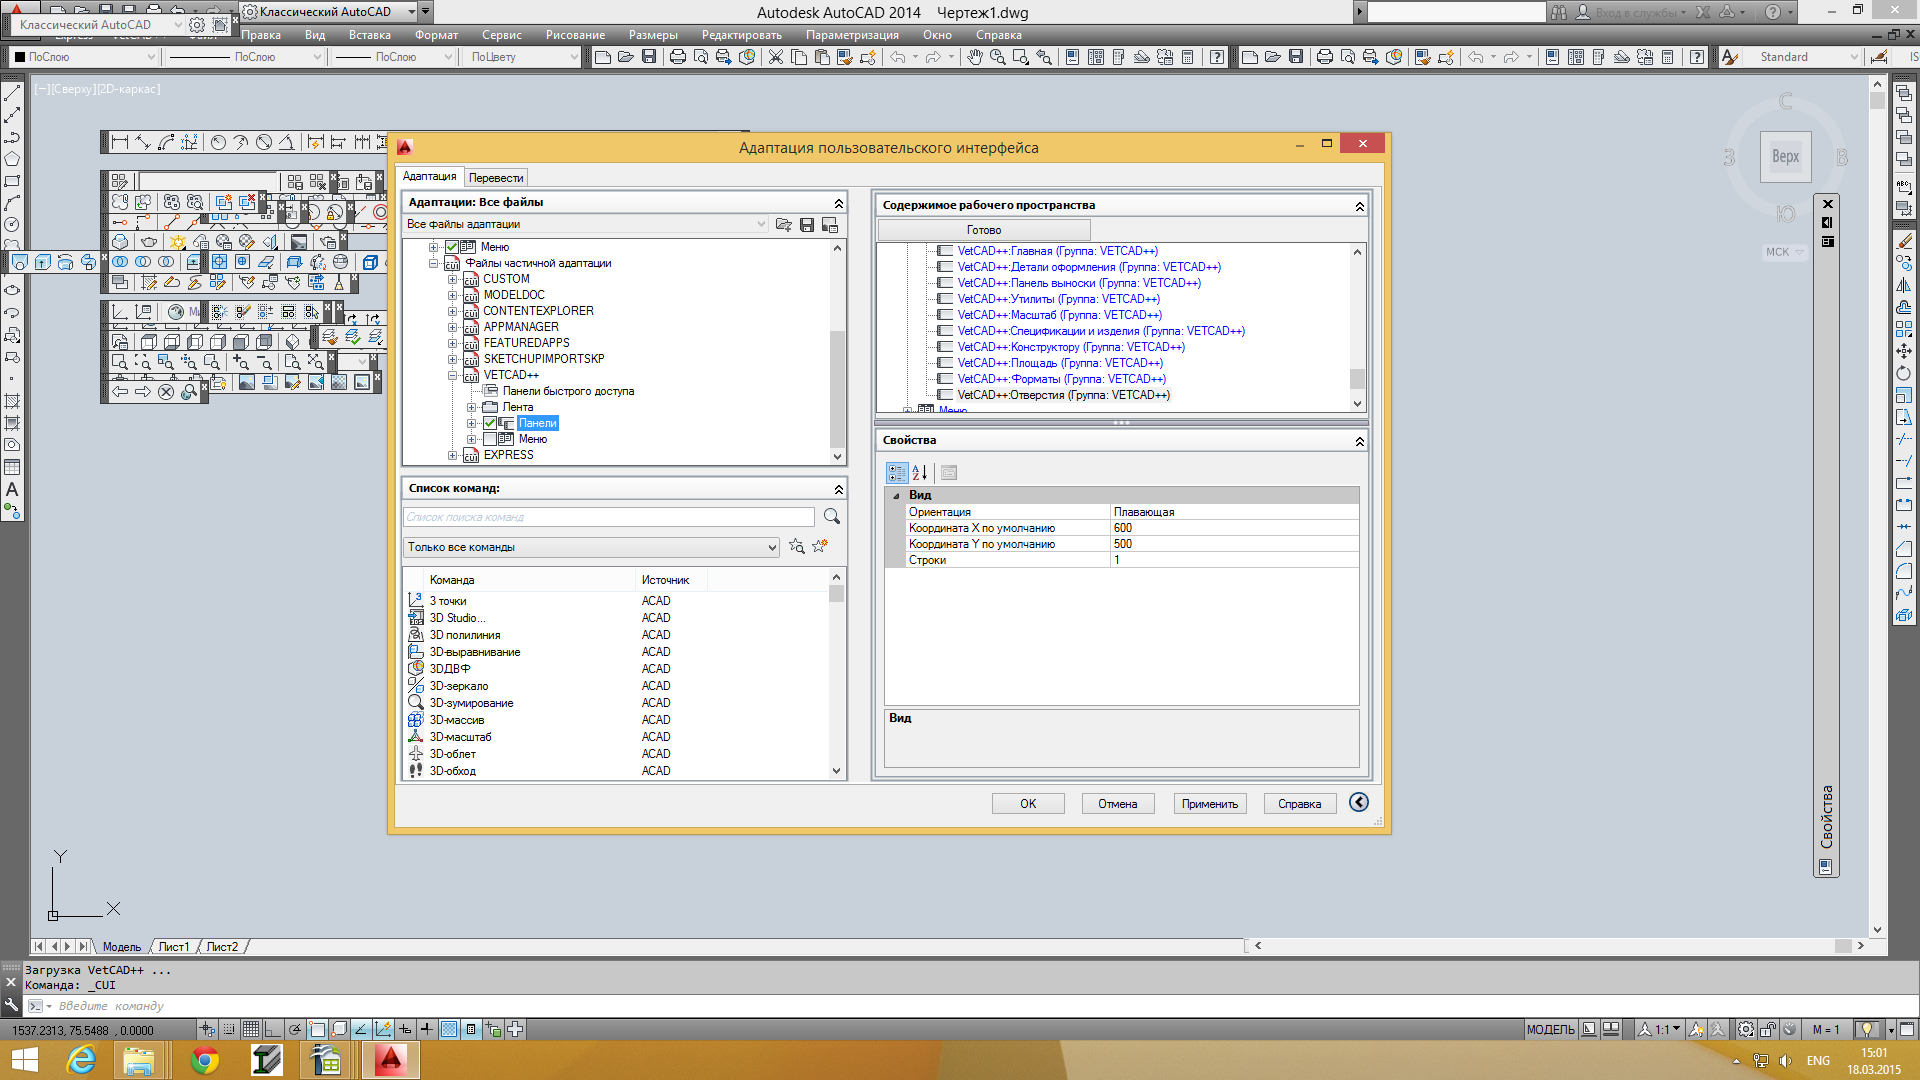The height and width of the screenshot is (1080, 1920).
Task: Click the command search input field
Action: [x=609, y=517]
